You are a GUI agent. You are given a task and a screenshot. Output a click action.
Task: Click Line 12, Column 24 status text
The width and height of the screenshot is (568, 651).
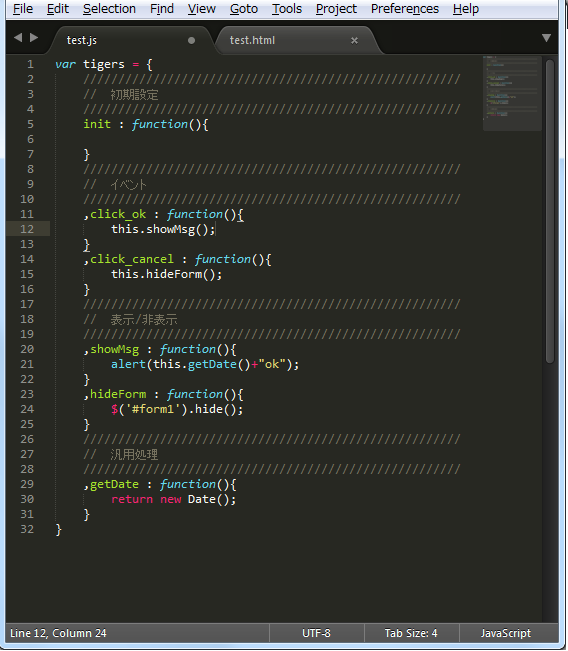click(58, 633)
